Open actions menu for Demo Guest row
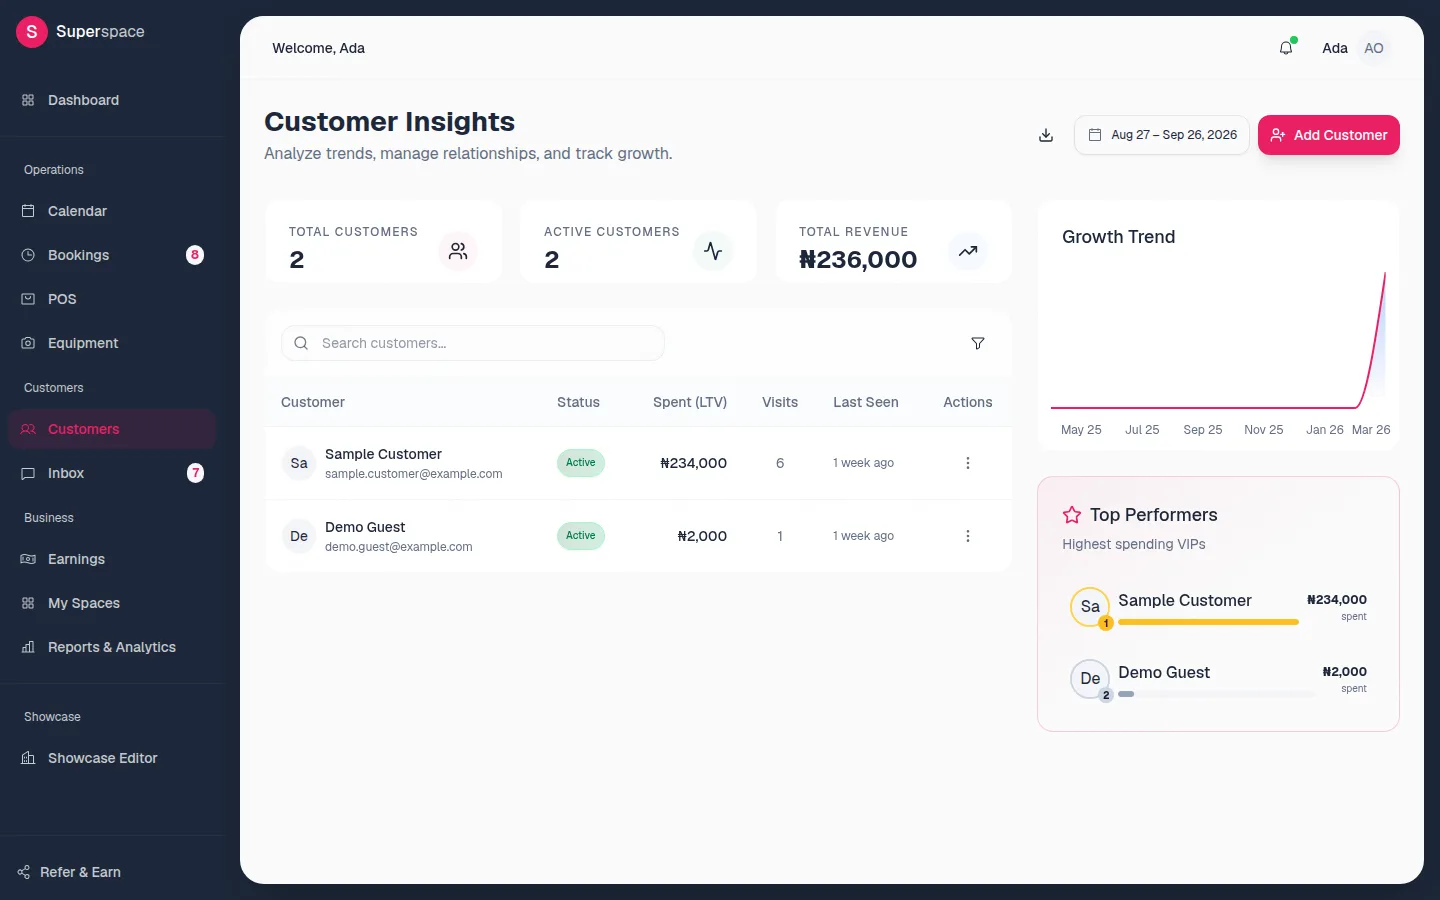This screenshot has height=900, width=1440. [x=967, y=536]
